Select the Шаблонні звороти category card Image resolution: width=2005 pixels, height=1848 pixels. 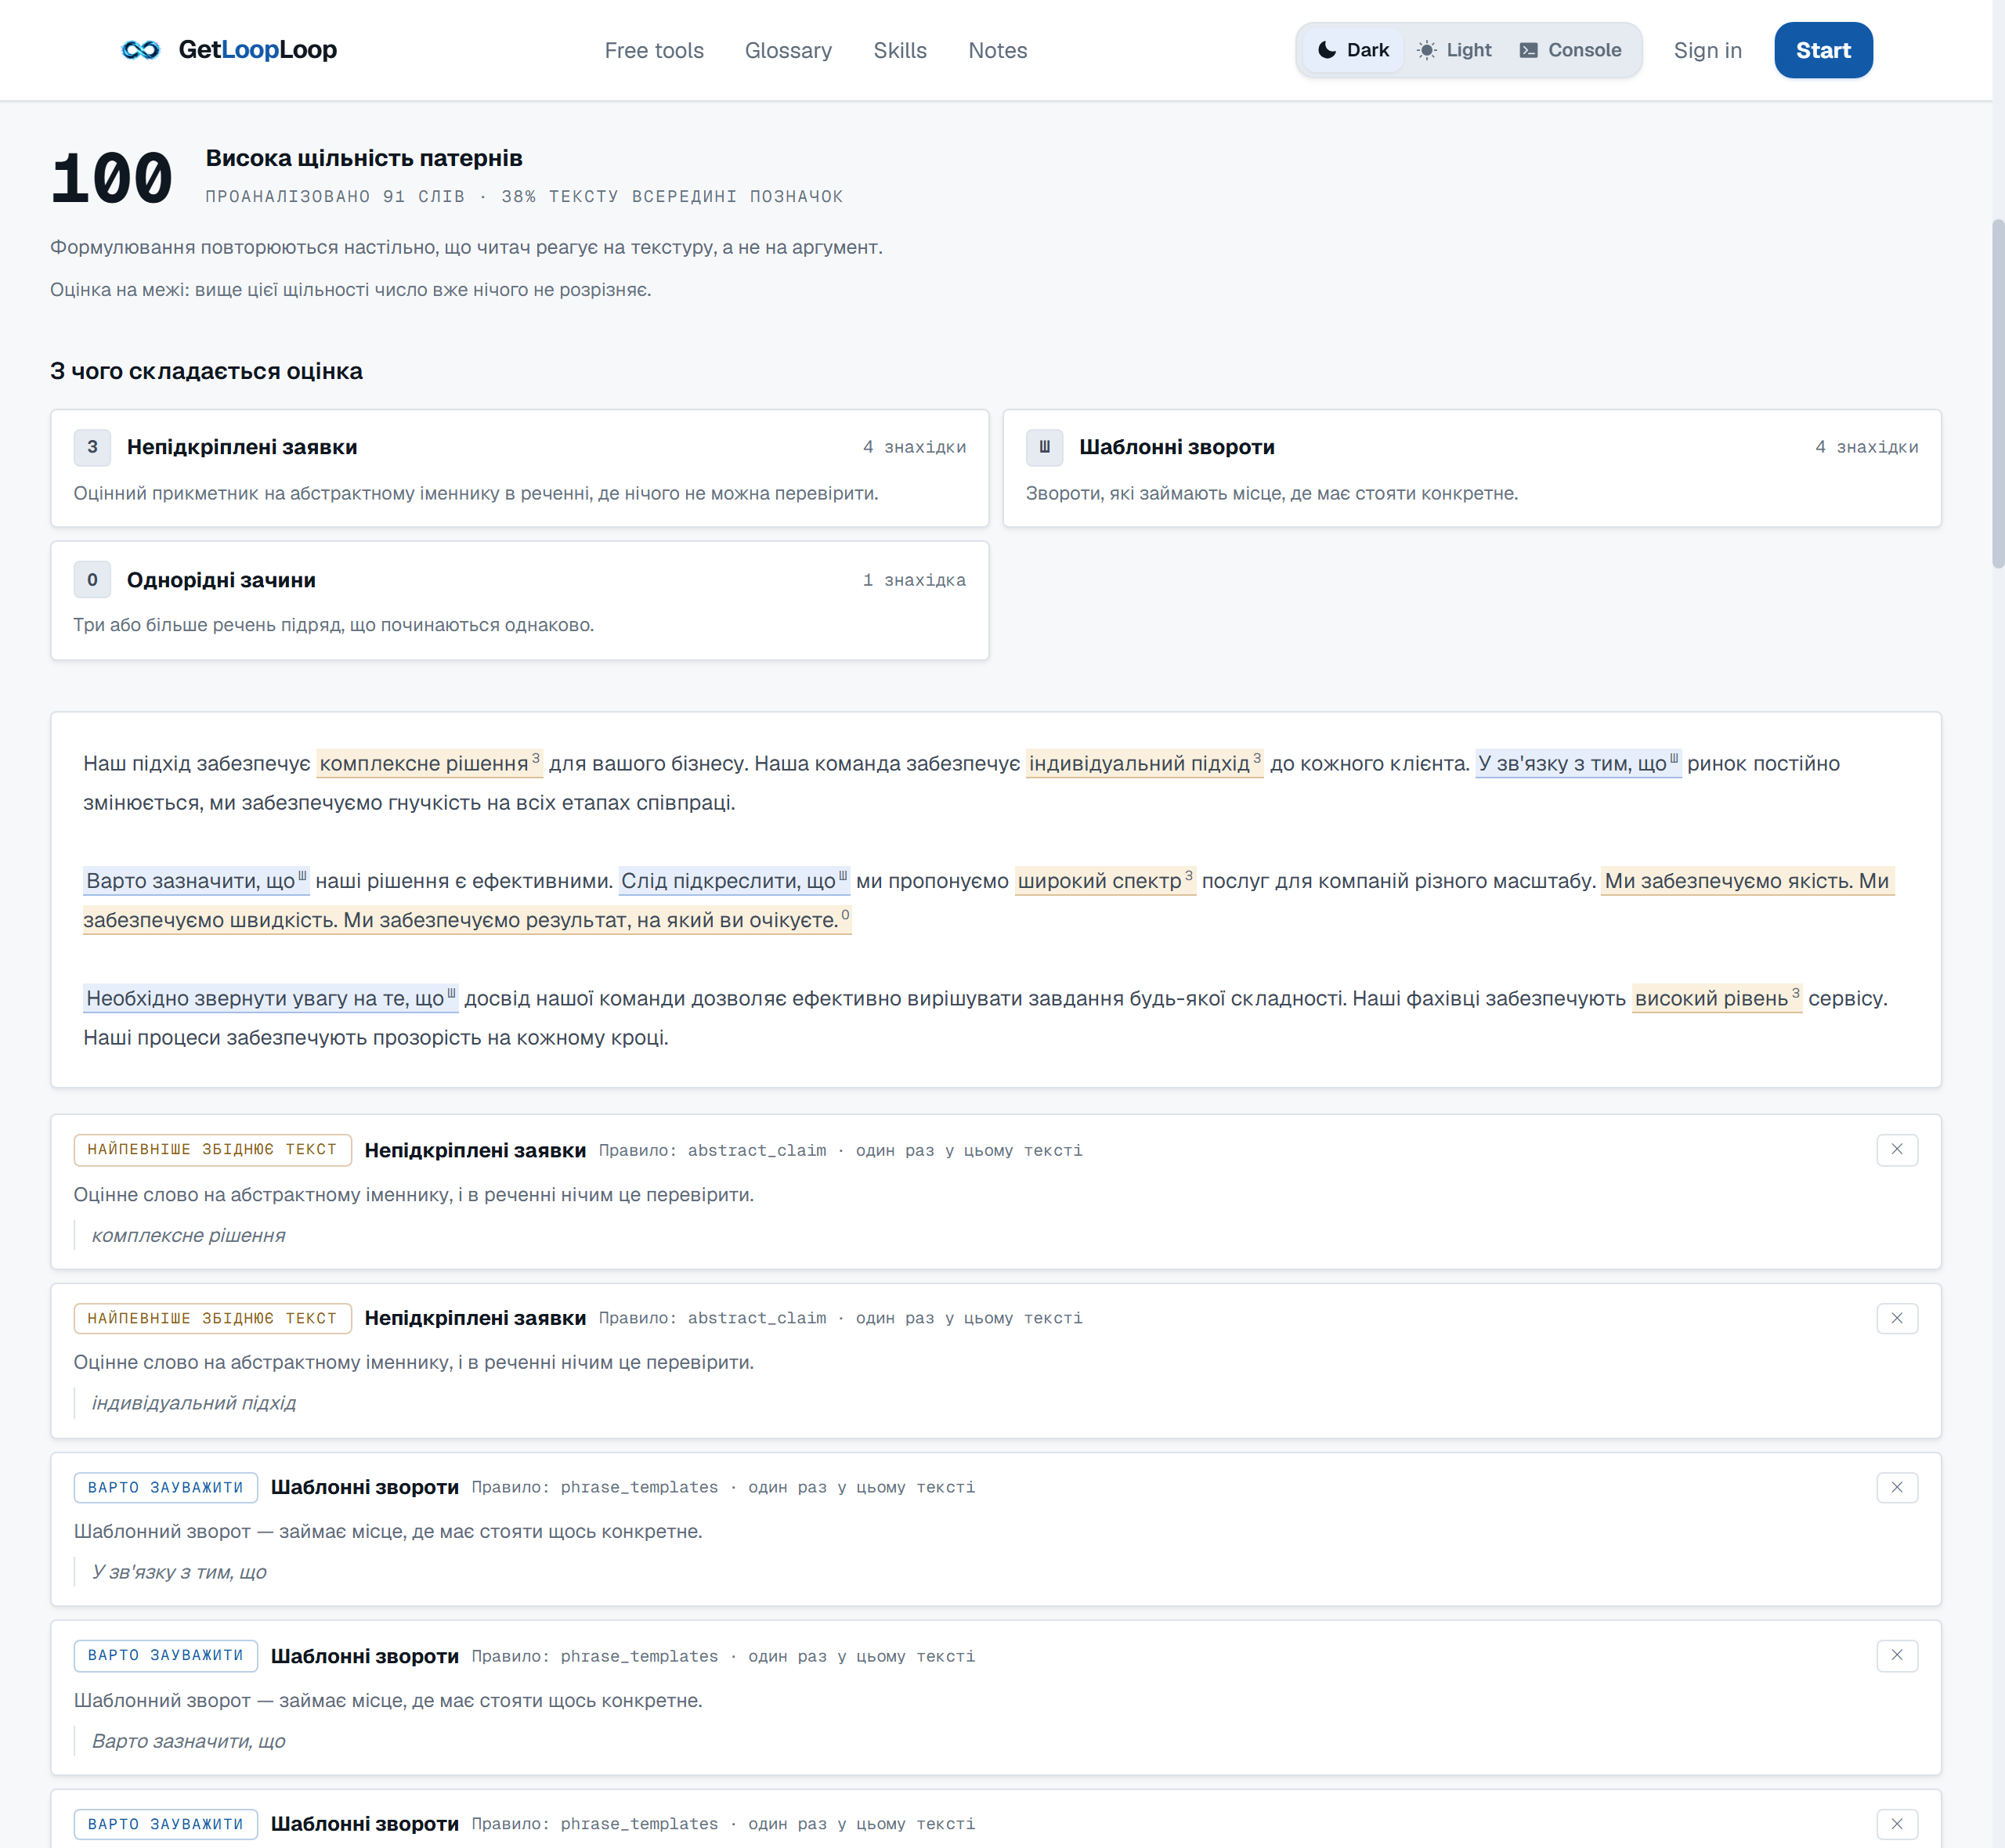pyautogui.click(x=1472, y=468)
